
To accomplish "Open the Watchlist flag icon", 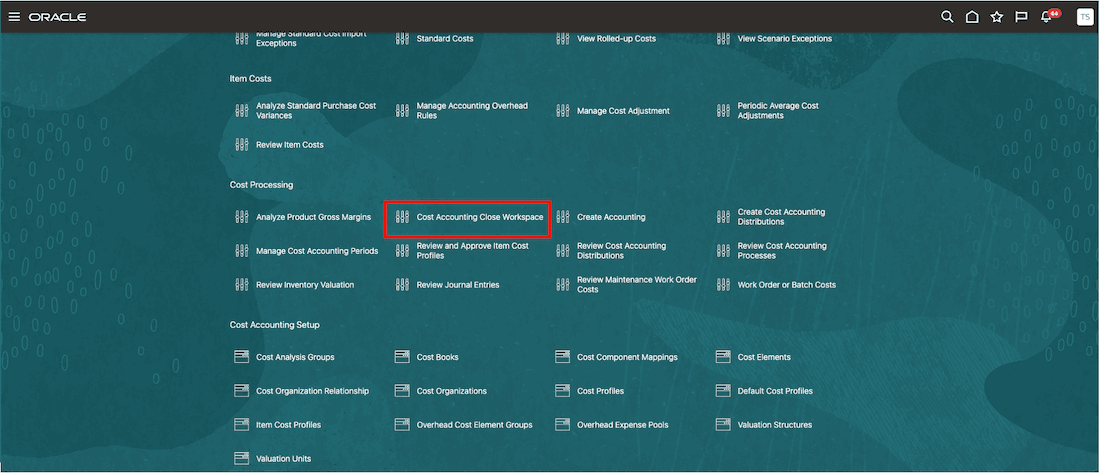I will [1021, 17].
